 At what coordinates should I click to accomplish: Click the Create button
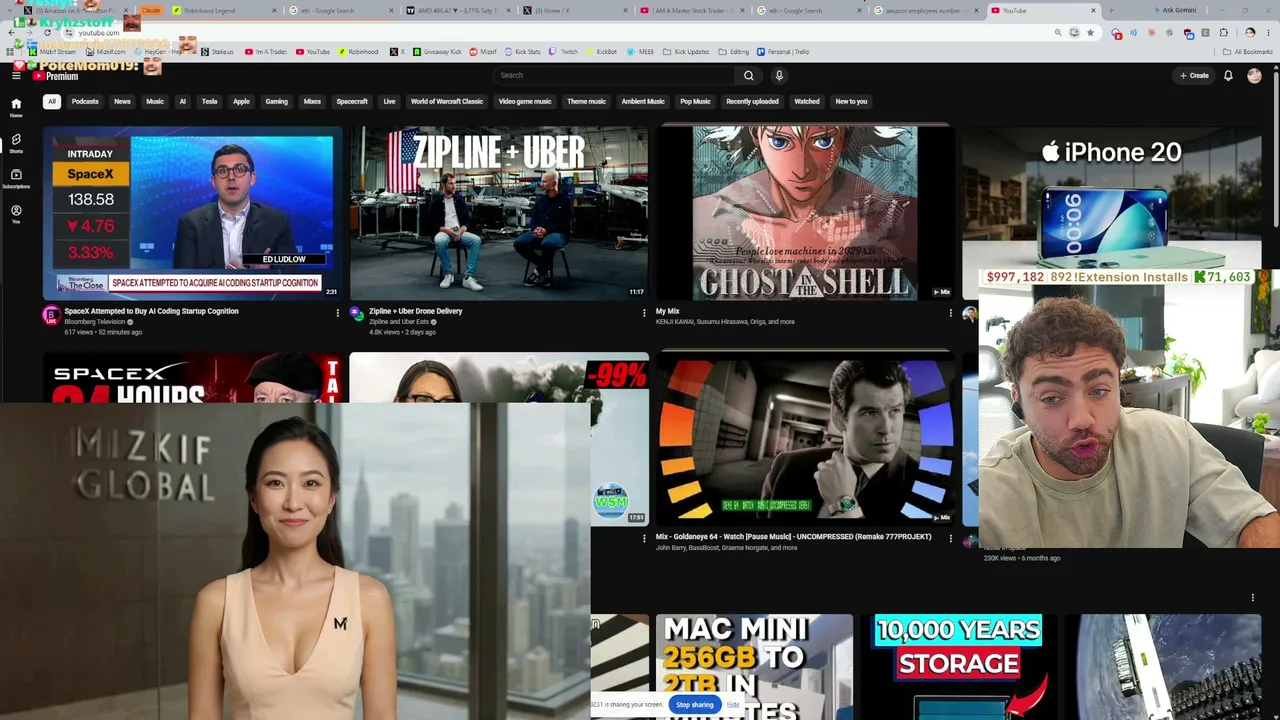click(1194, 75)
